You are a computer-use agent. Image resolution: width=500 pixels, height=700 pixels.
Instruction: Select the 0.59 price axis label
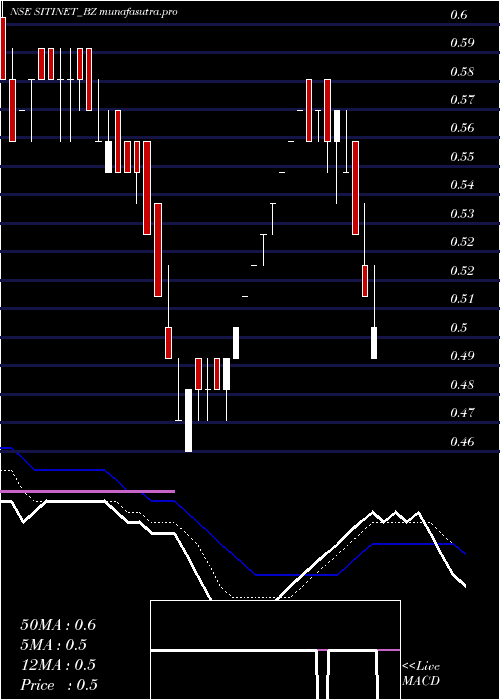click(461, 43)
